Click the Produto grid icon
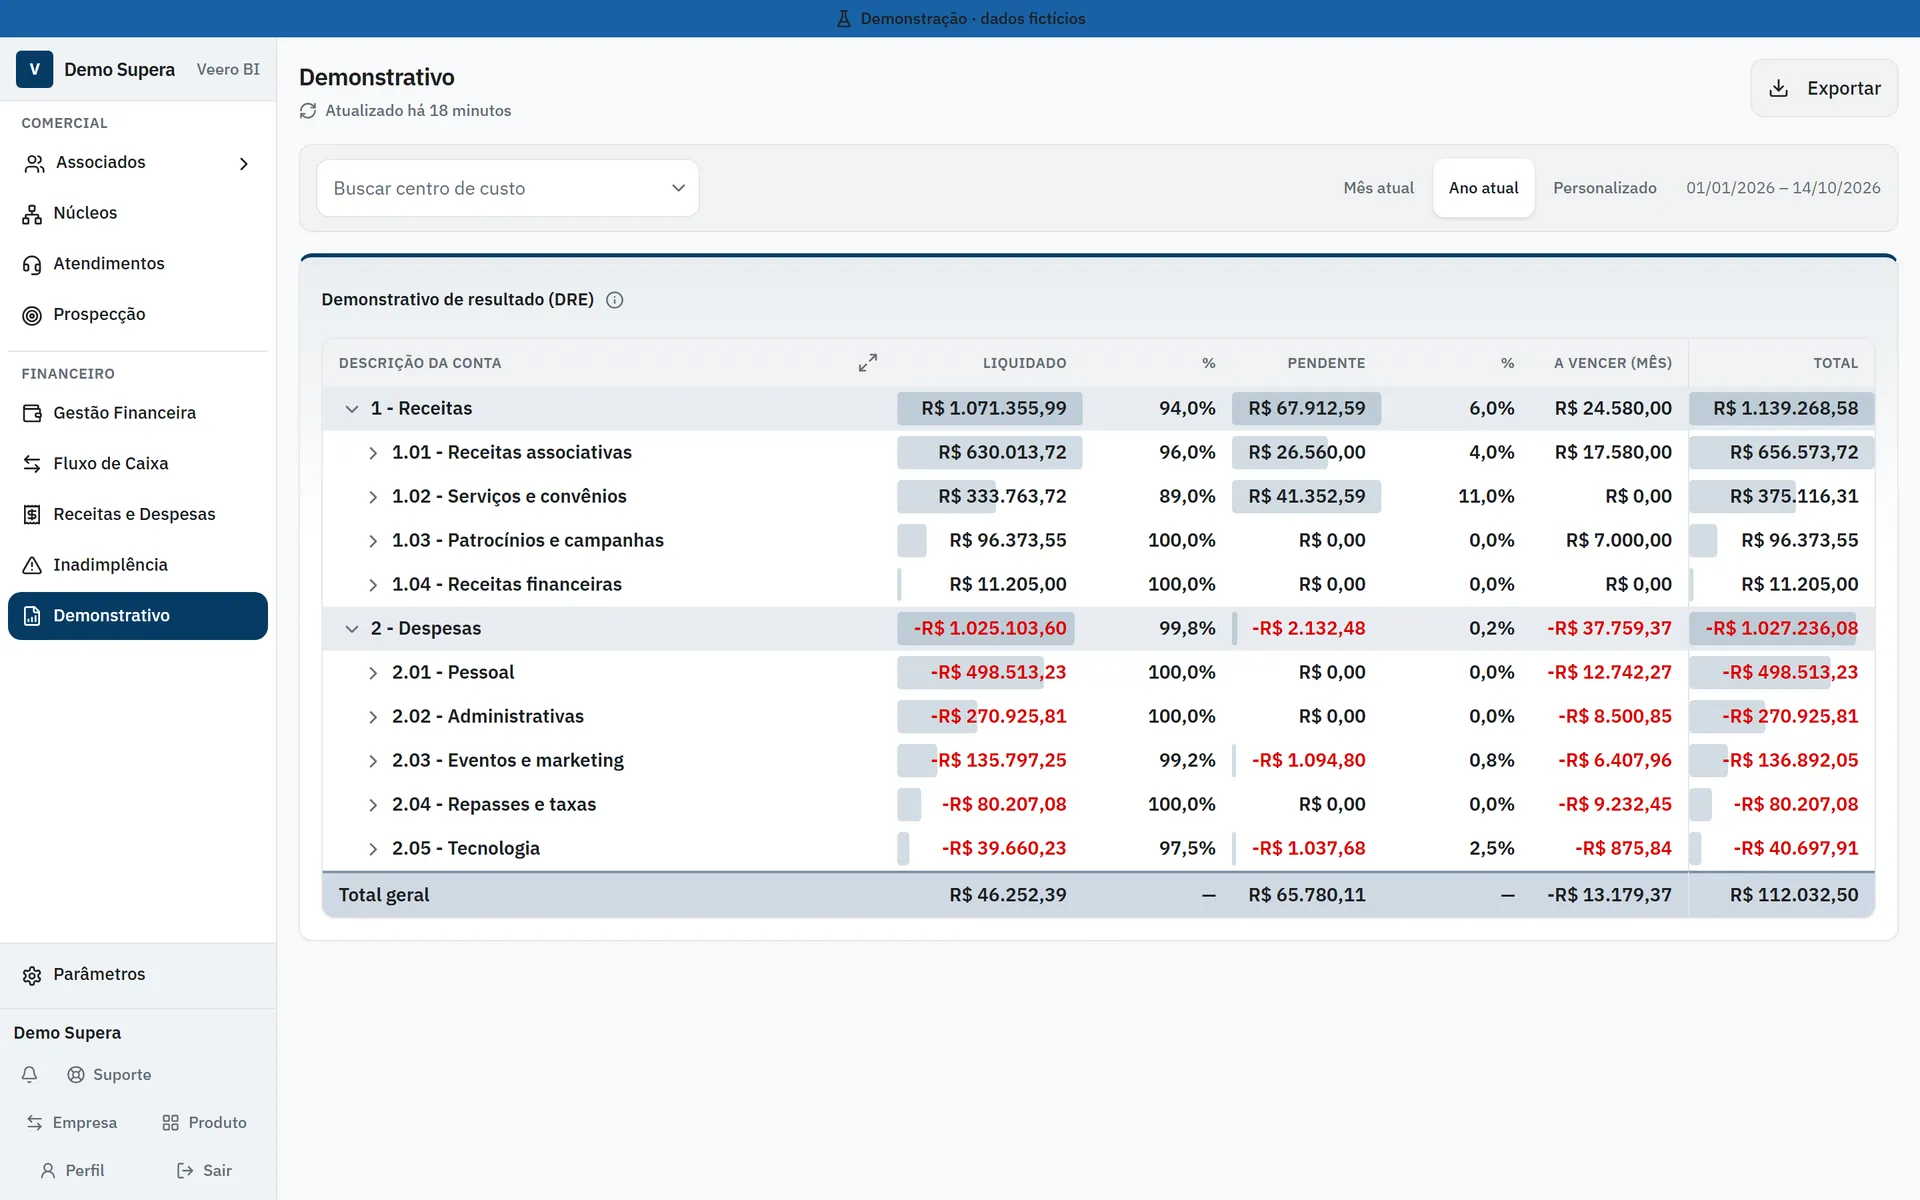This screenshot has width=1920, height=1200. click(171, 1123)
